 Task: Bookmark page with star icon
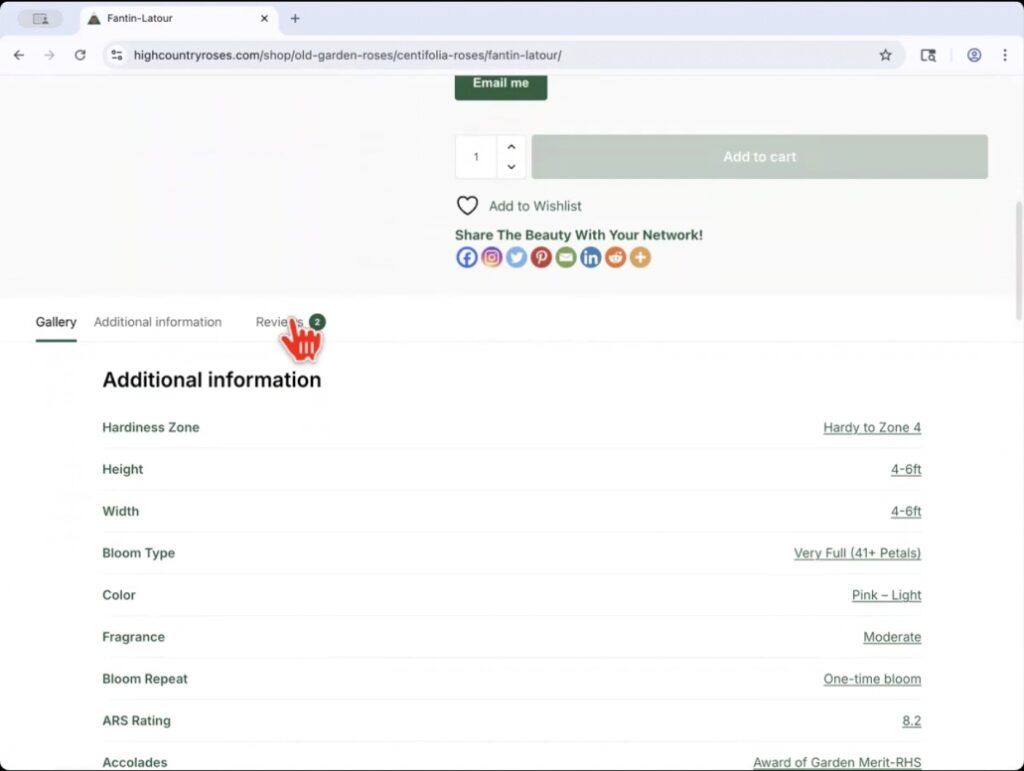(885, 55)
